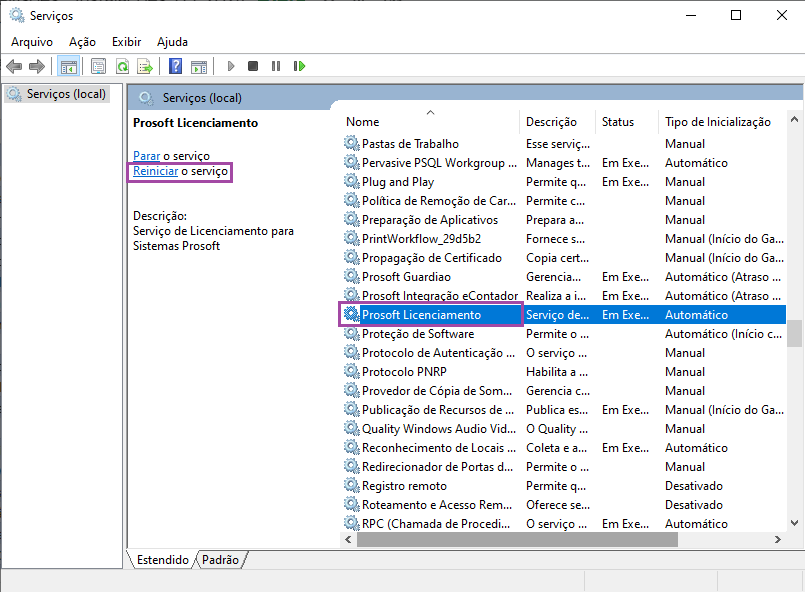Click the gear icon of Quality Windows Audio
Image resolution: width=805 pixels, height=592 pixels.
(352, 429)
